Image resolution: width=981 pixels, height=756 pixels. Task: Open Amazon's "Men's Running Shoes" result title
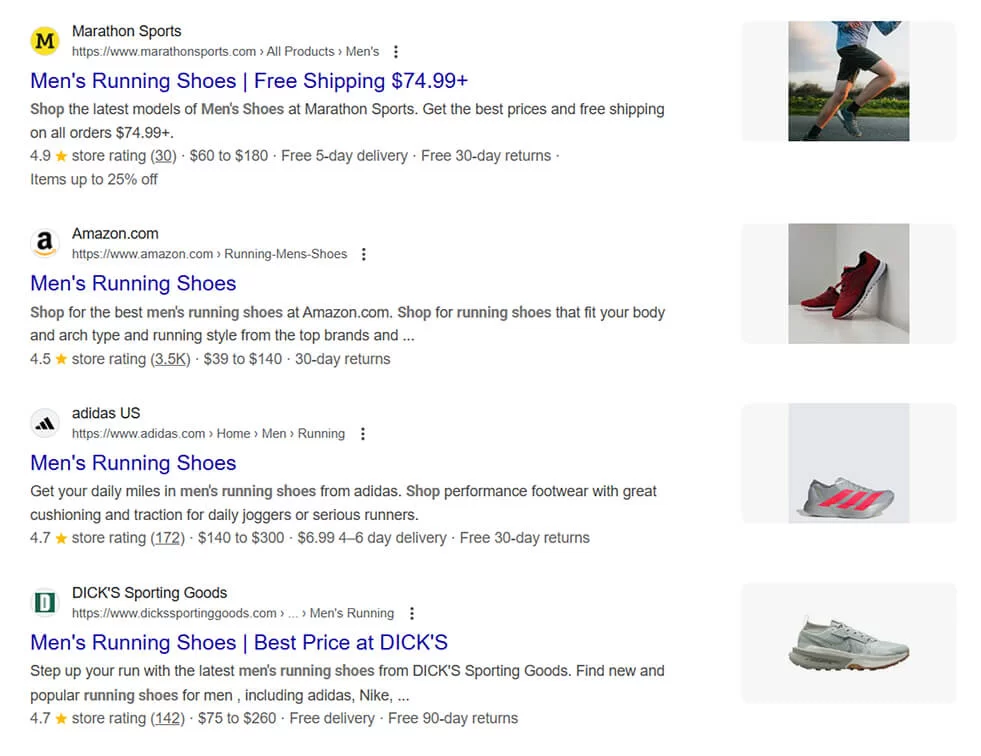coord(133,283)
